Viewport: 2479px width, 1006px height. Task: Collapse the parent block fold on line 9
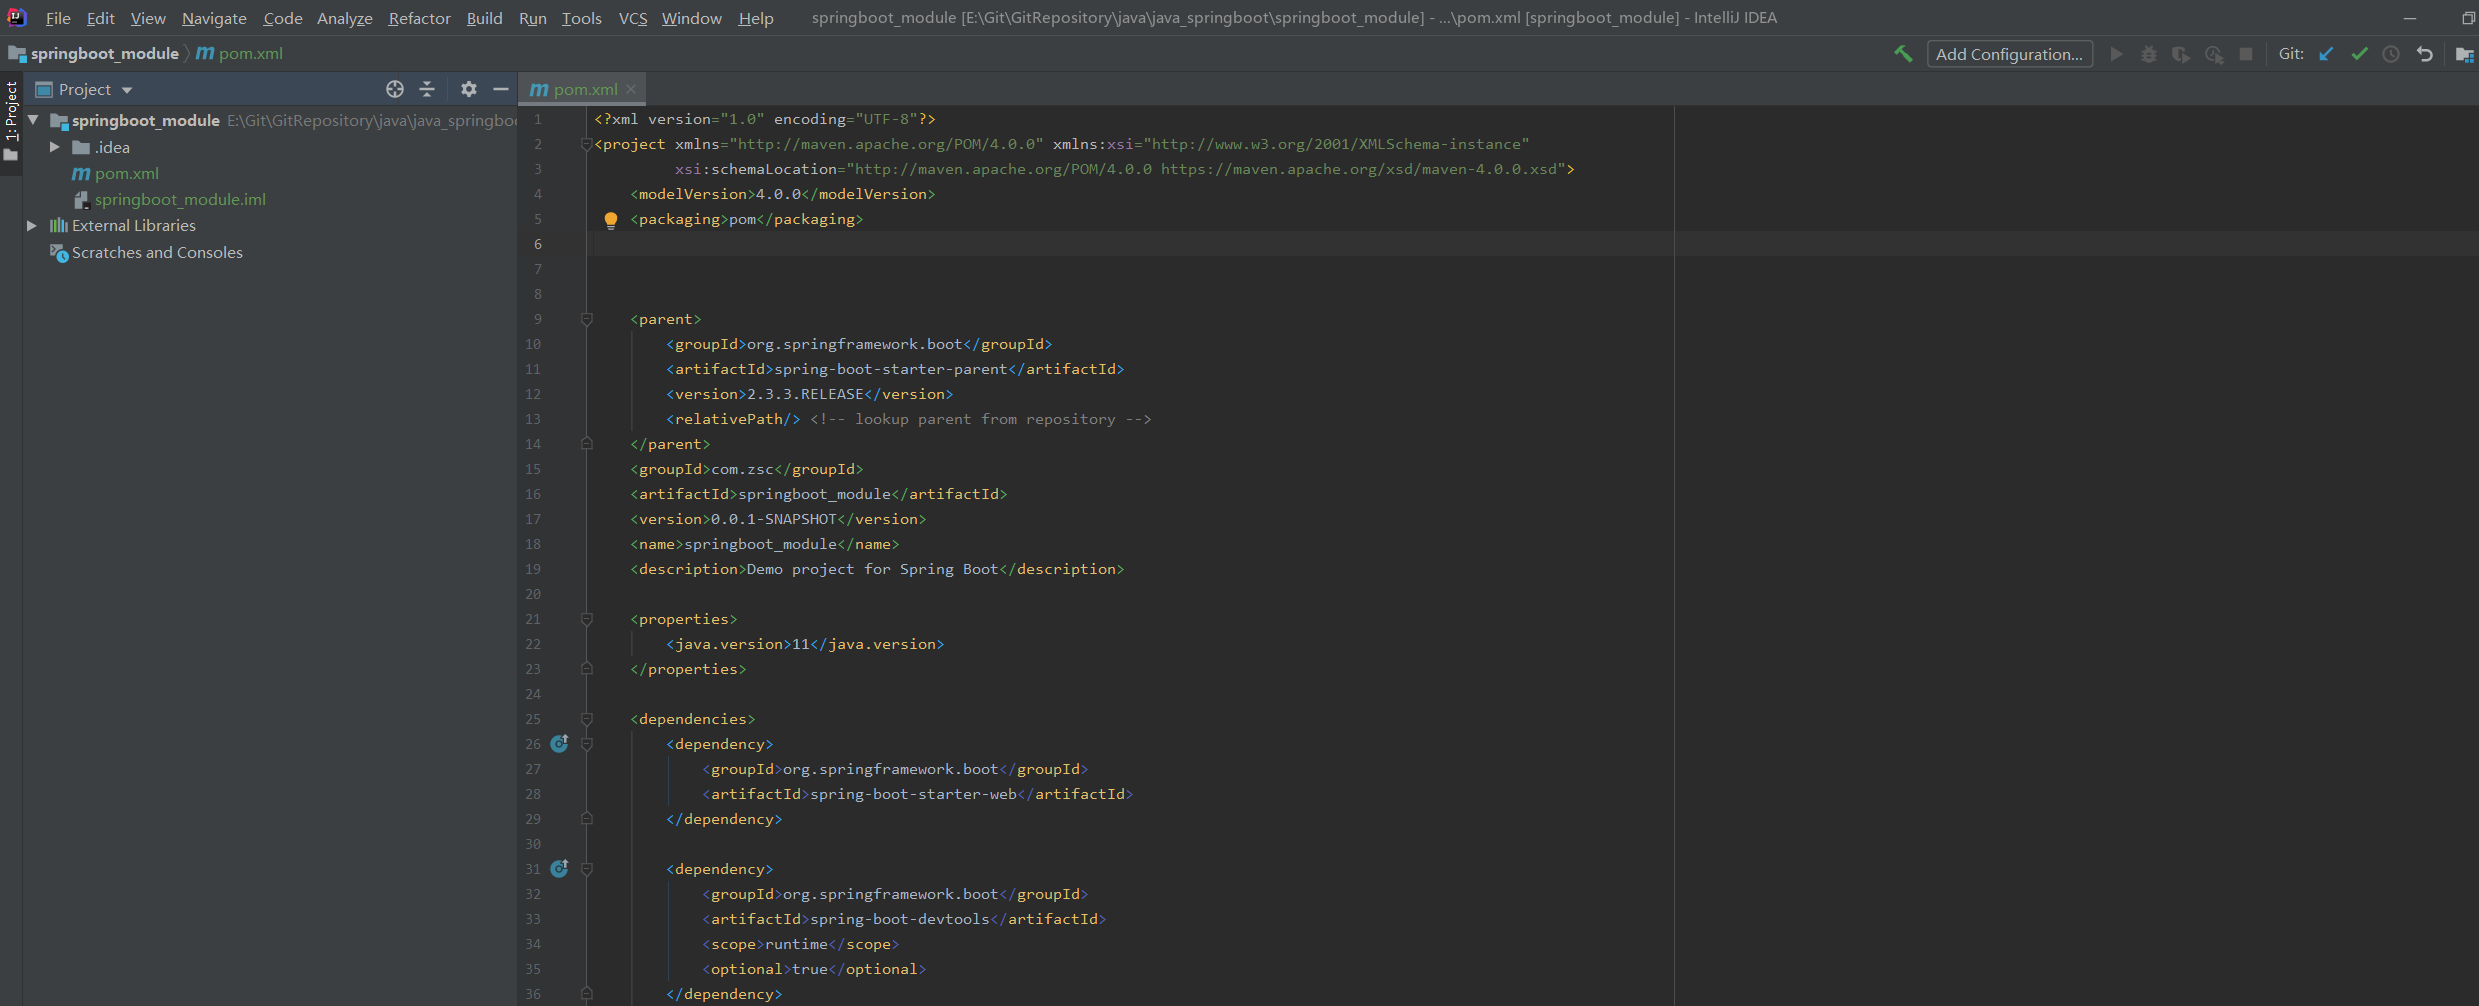(587, 319)
